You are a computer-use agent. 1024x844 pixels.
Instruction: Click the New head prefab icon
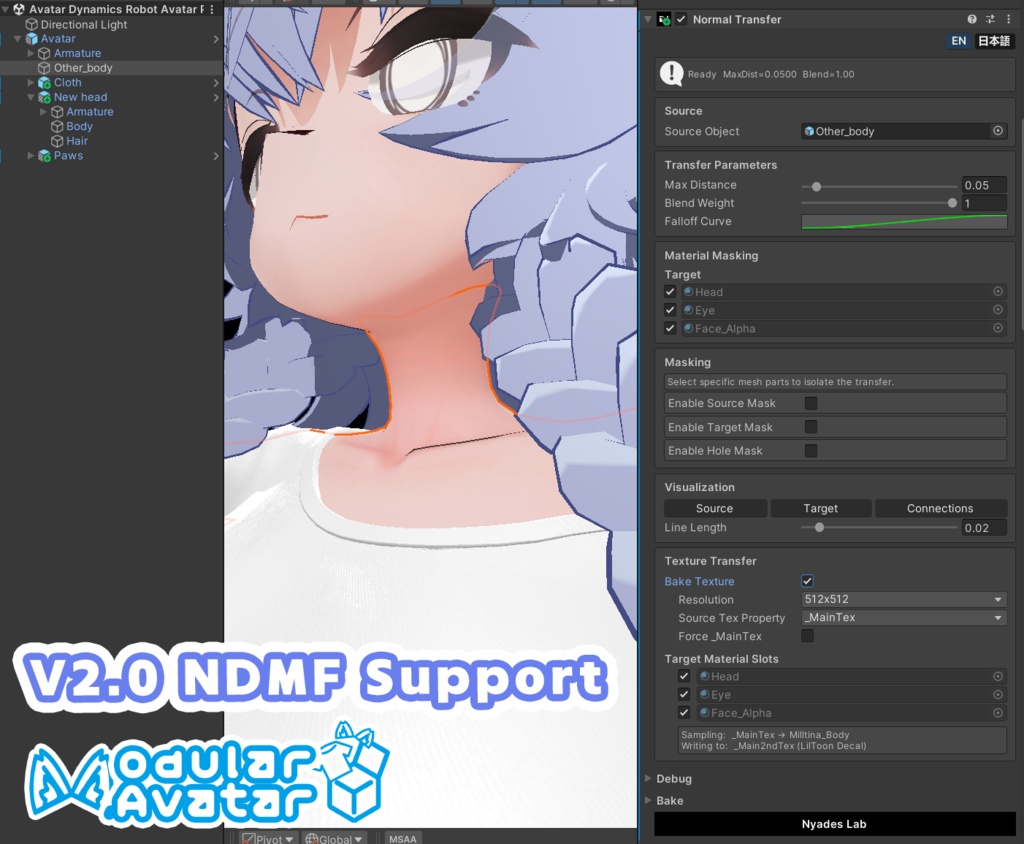click(x=44, y=97)
